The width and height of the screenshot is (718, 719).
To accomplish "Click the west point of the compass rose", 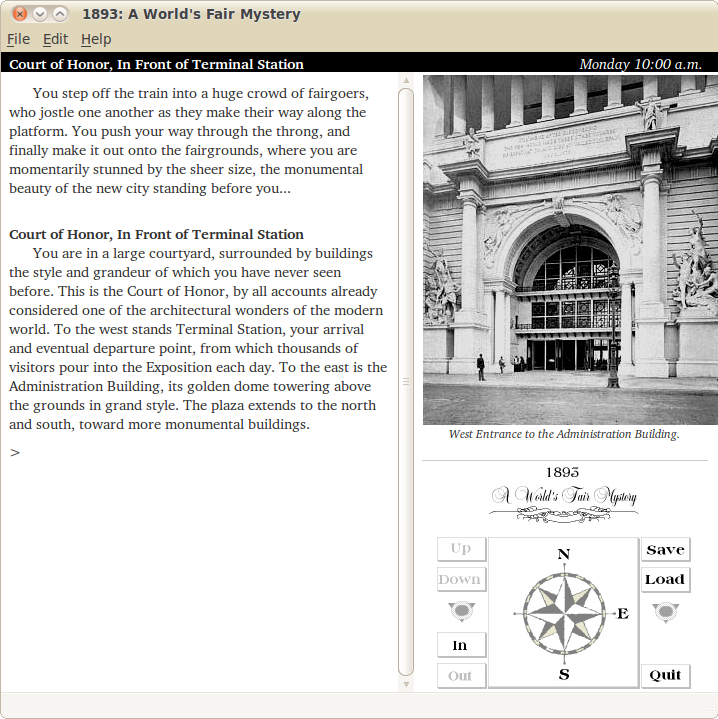I will pyautogui.click(x=518, y=613).
